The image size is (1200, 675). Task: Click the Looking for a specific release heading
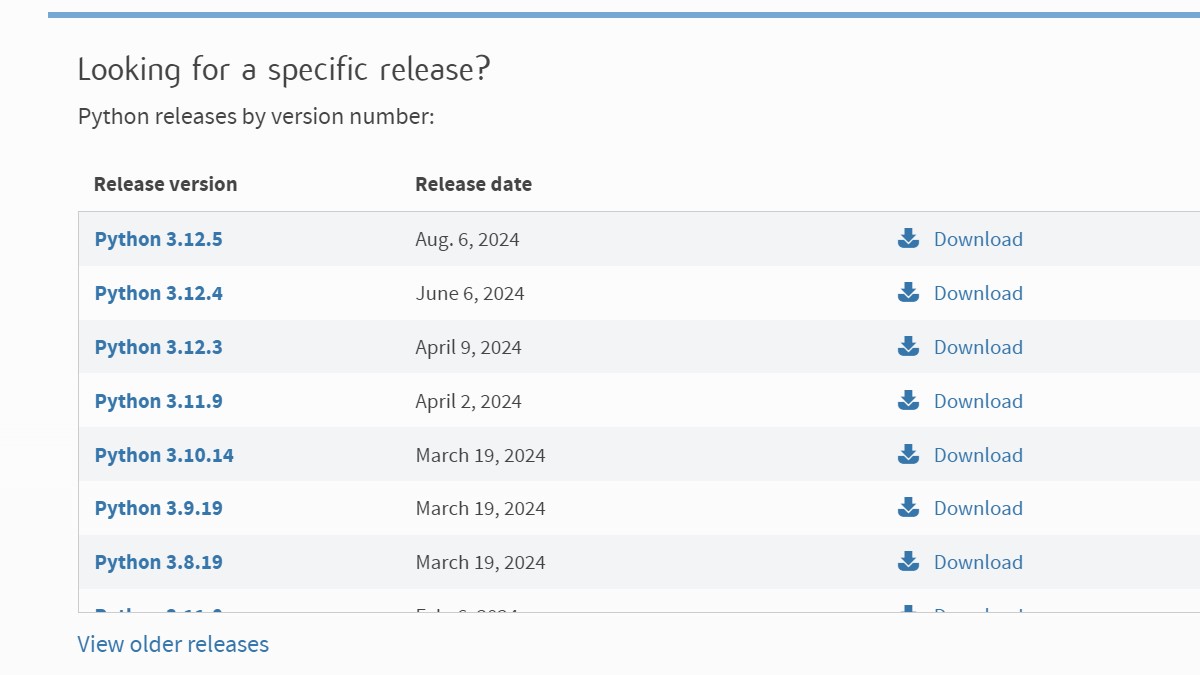[284, 70]
